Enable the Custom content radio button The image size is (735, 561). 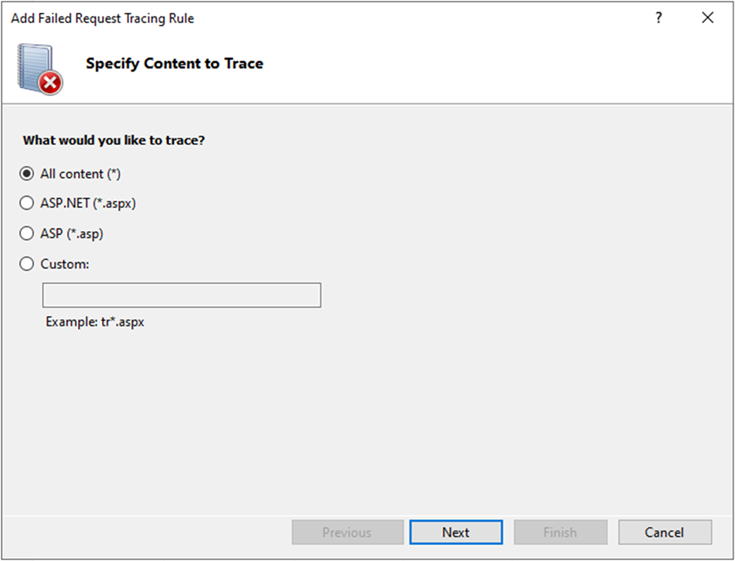27,264
